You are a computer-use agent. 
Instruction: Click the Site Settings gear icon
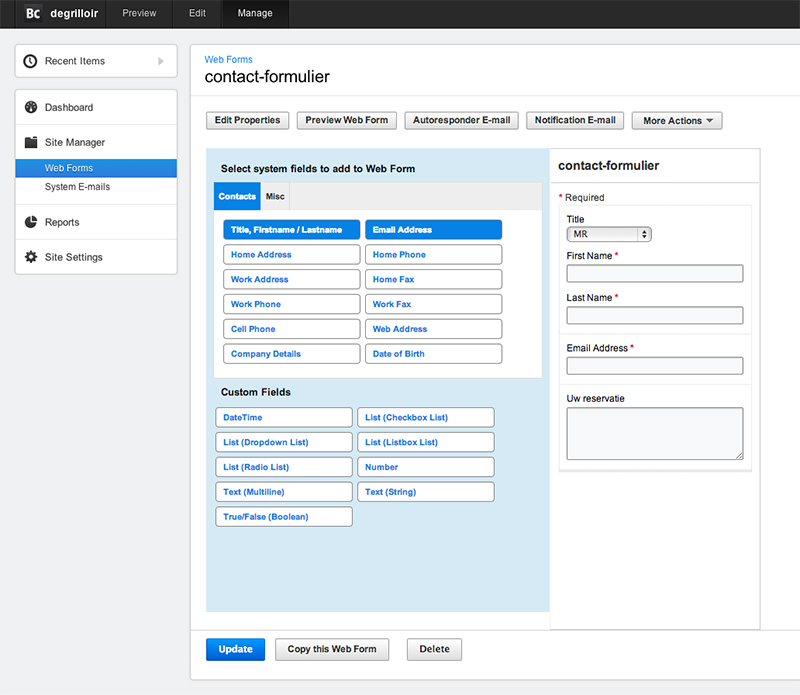coord(29,257)
